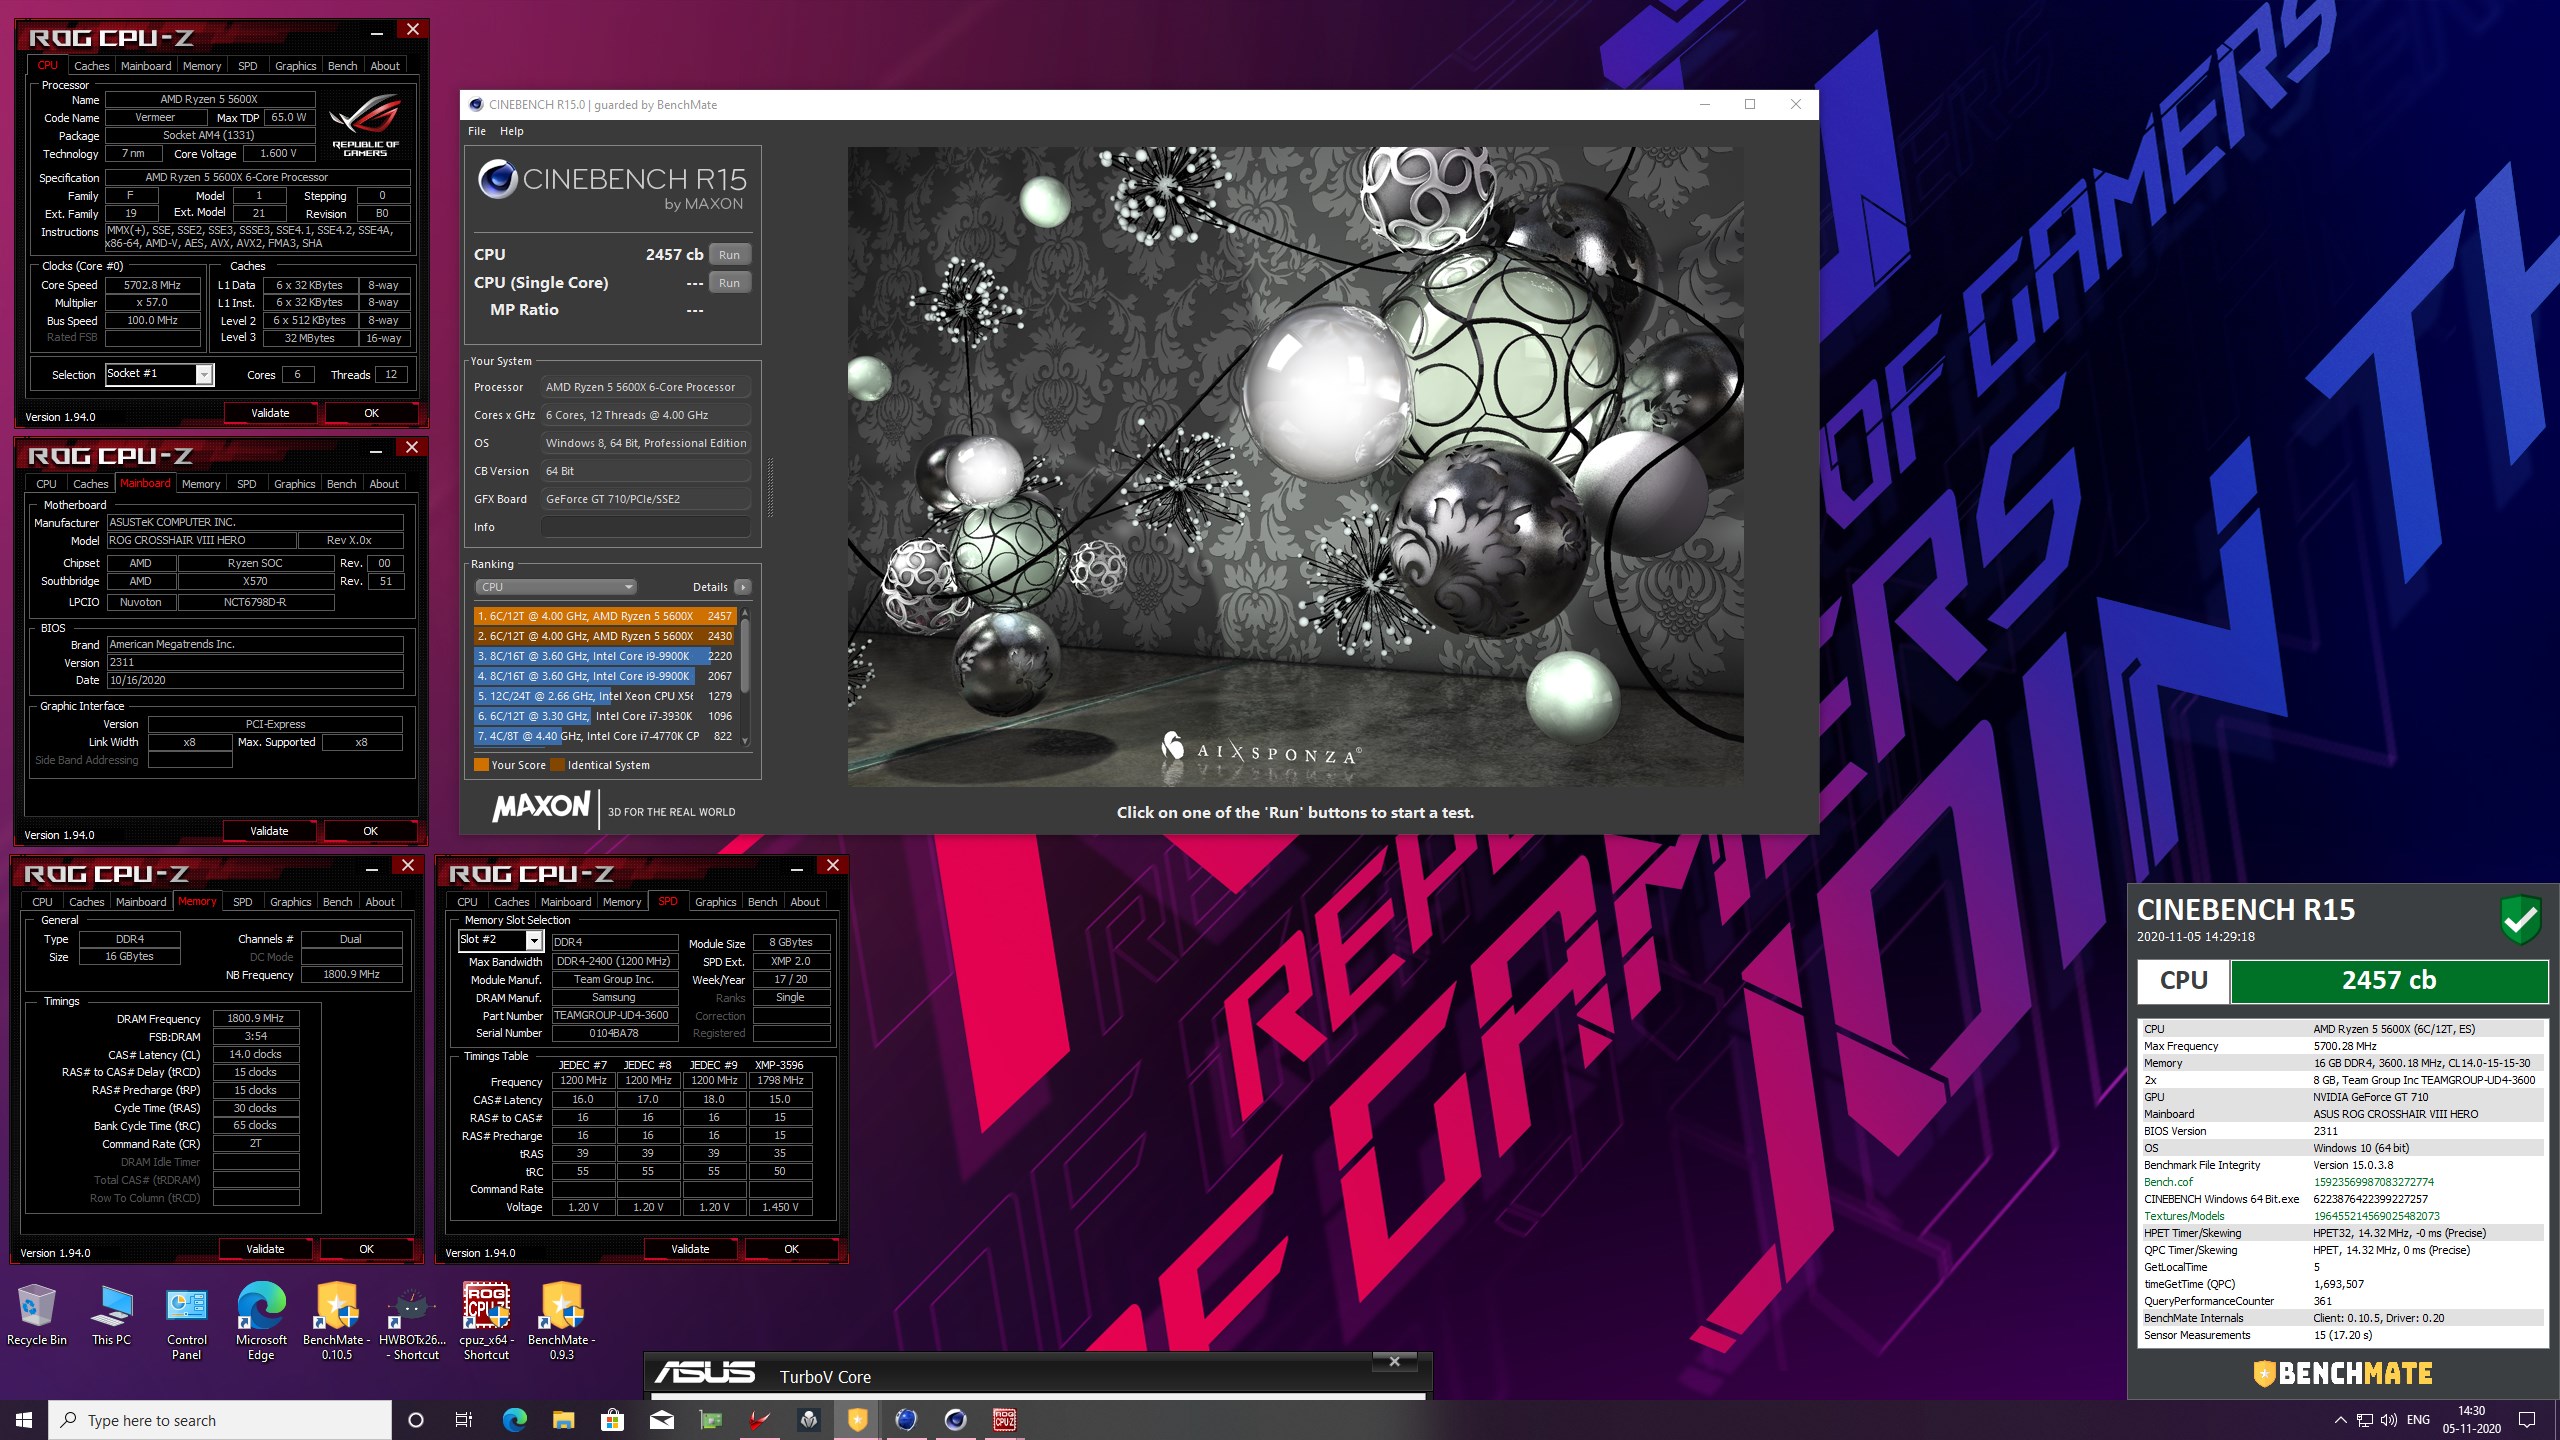
Task: Open the About tab in the CPU-Z Memory window
Action: tap(380, 902)
